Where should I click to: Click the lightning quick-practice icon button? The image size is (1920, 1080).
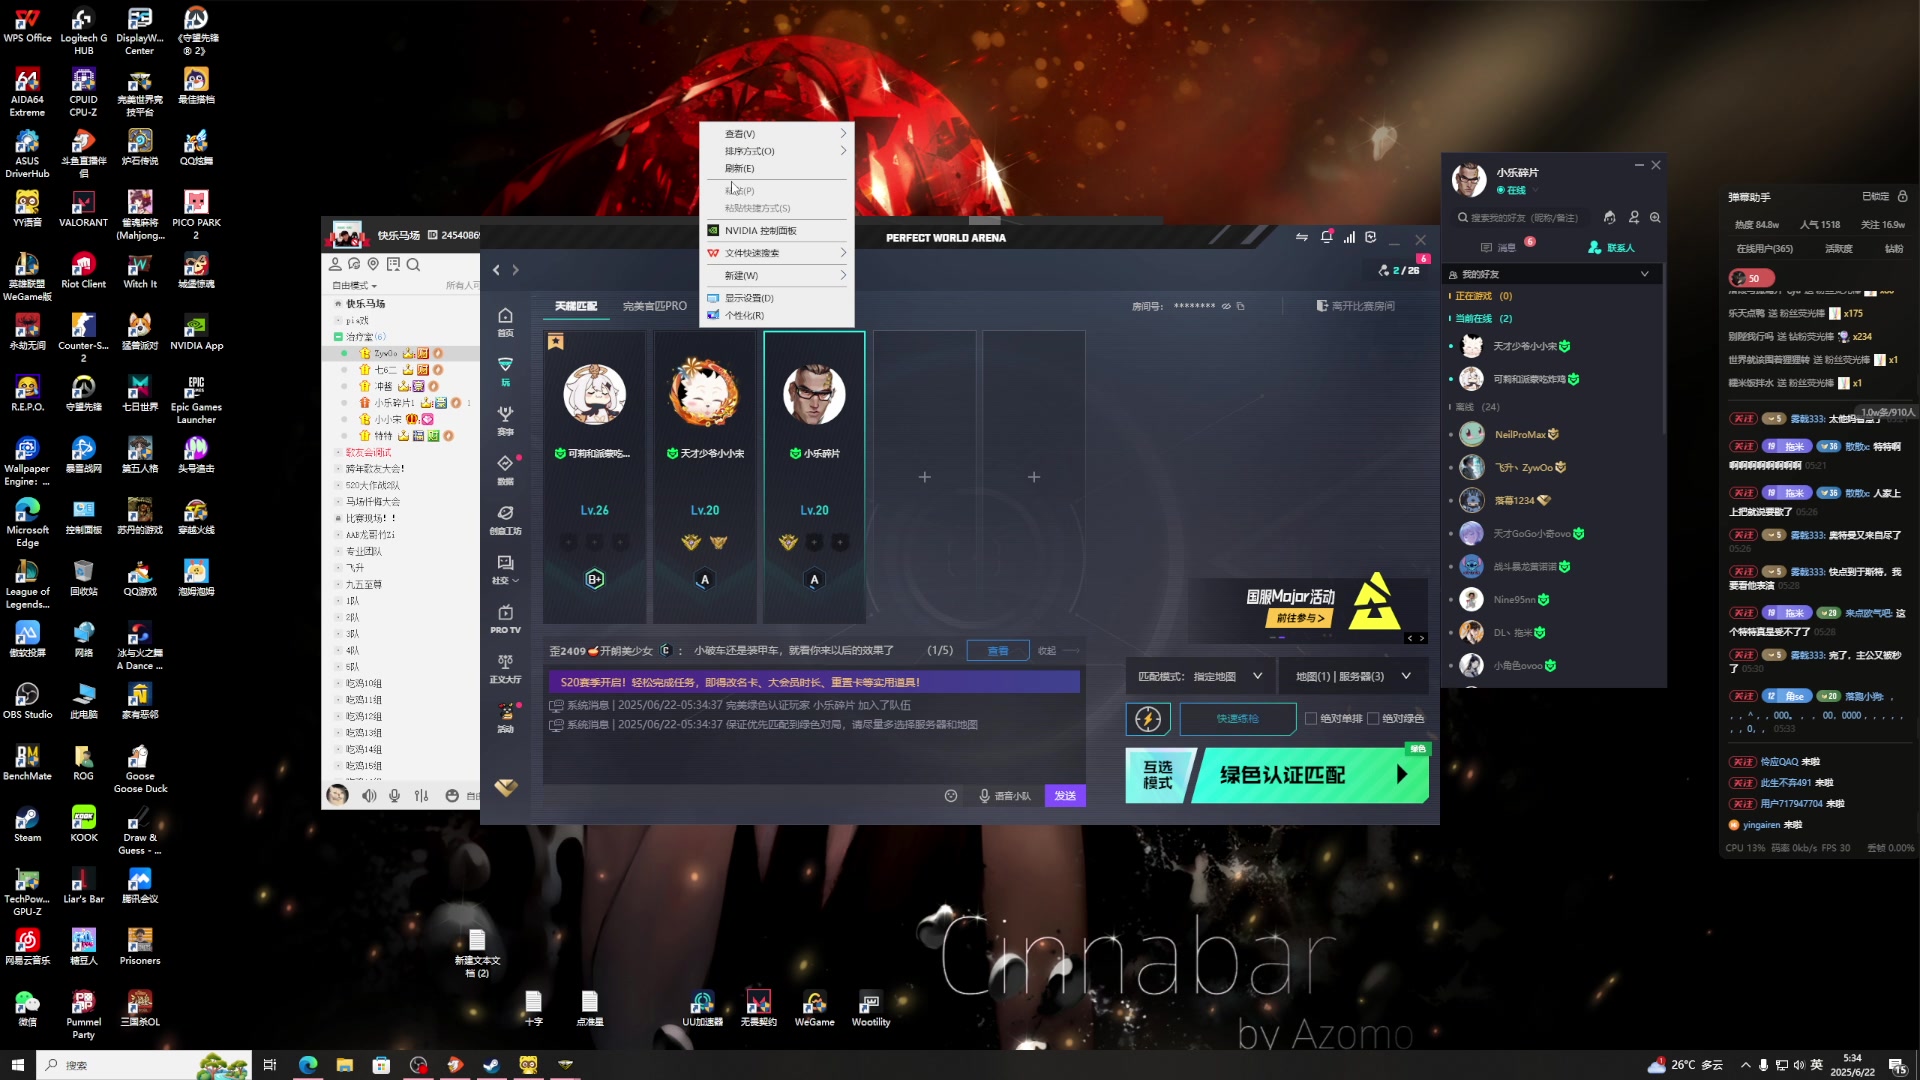[x=1148, y=718]
